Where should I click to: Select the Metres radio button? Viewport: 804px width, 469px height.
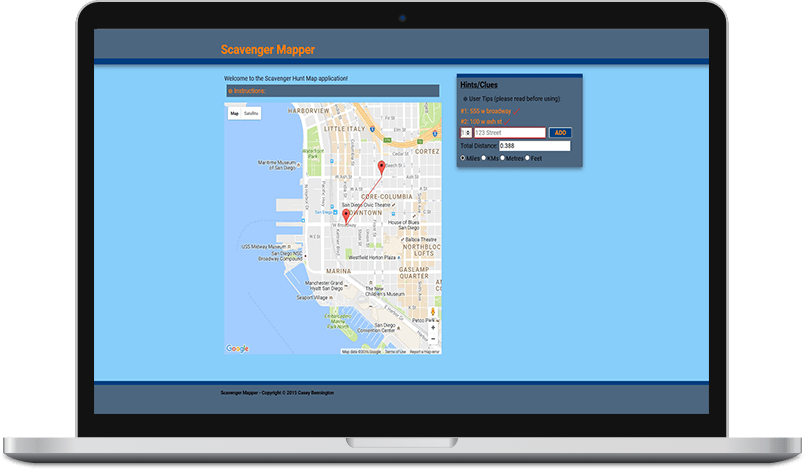(502, 158)
